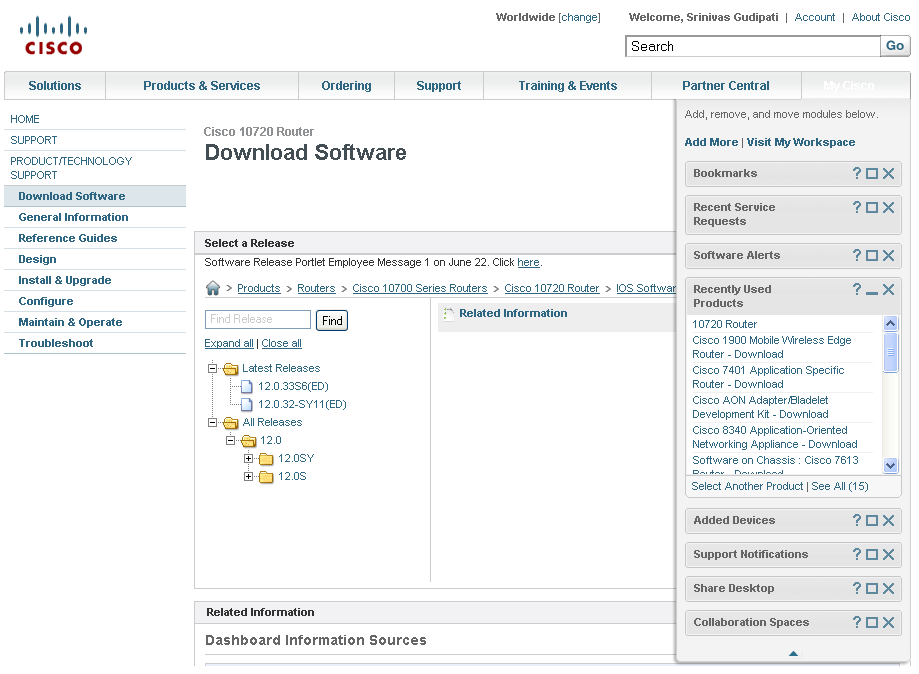Click the home breadcrumb icon
This screenshot has width=919, height=674.
pyautogui.click(x=213, y=288)
